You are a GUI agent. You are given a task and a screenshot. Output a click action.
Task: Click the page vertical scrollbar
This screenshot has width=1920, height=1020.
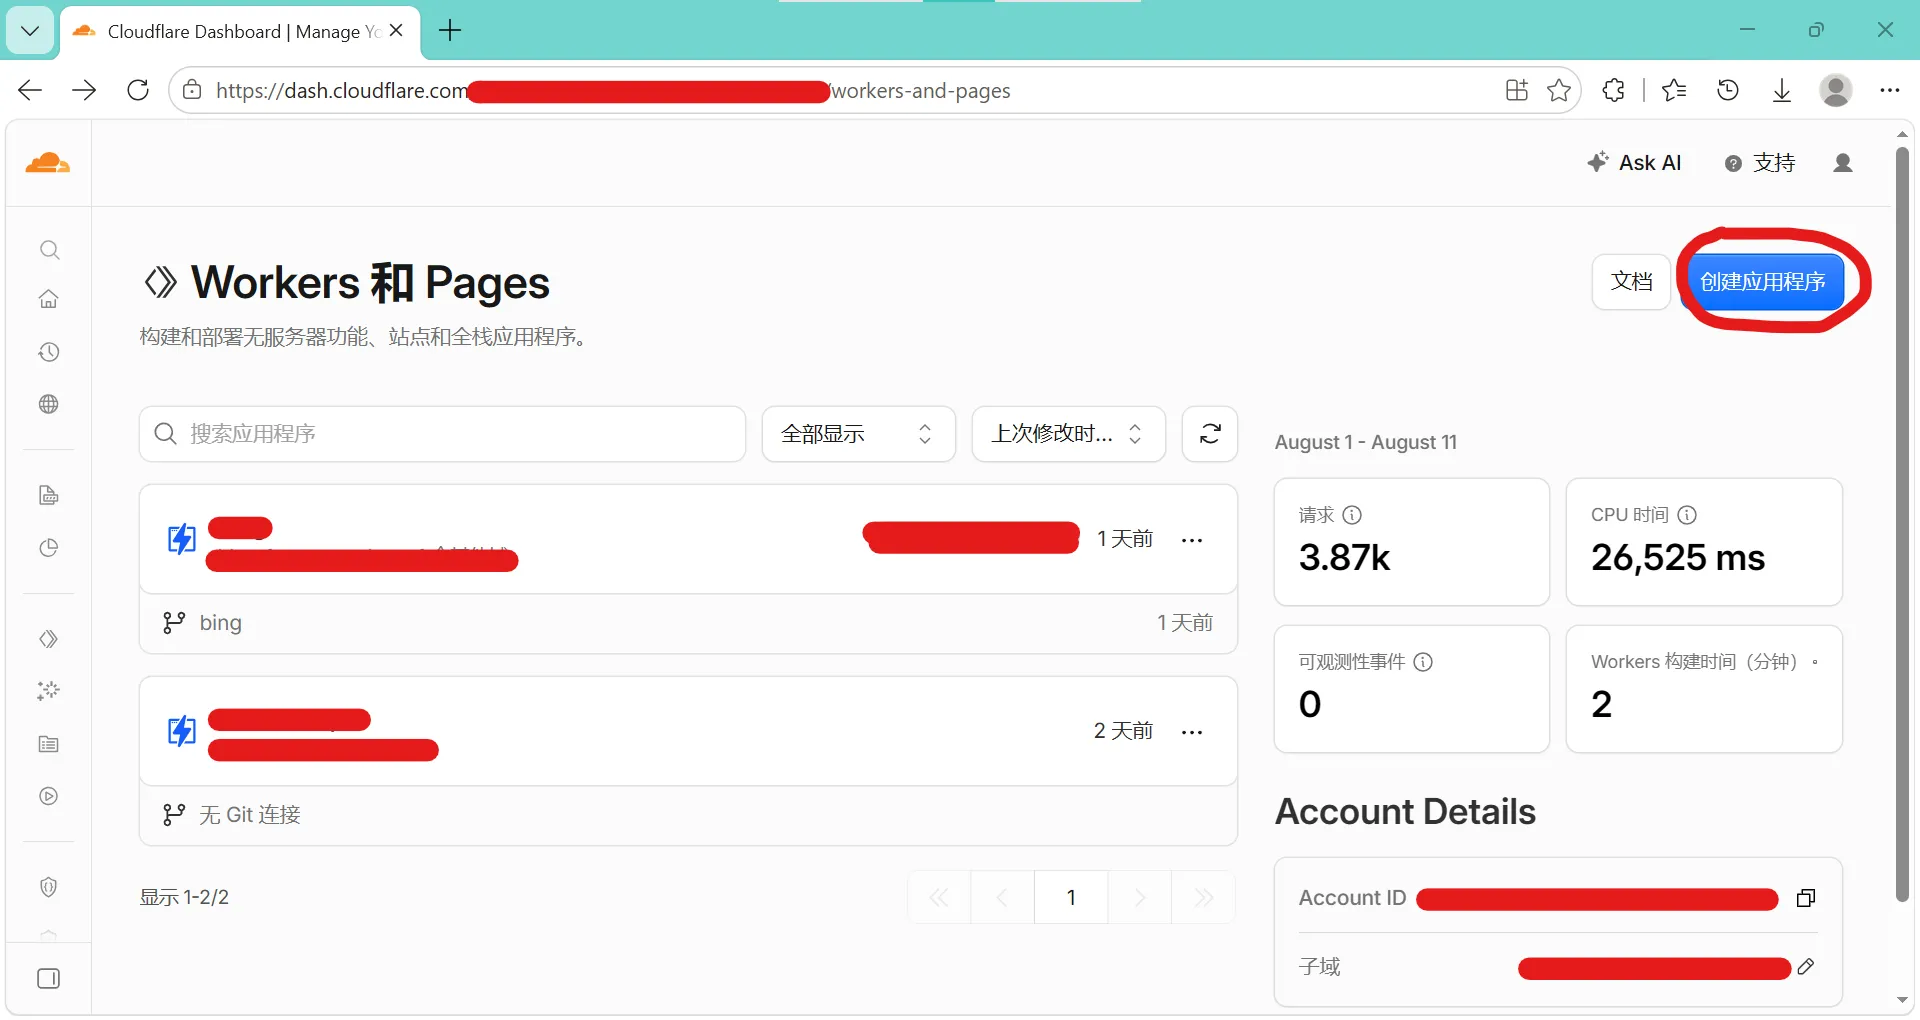click(x=1902, y=525)
